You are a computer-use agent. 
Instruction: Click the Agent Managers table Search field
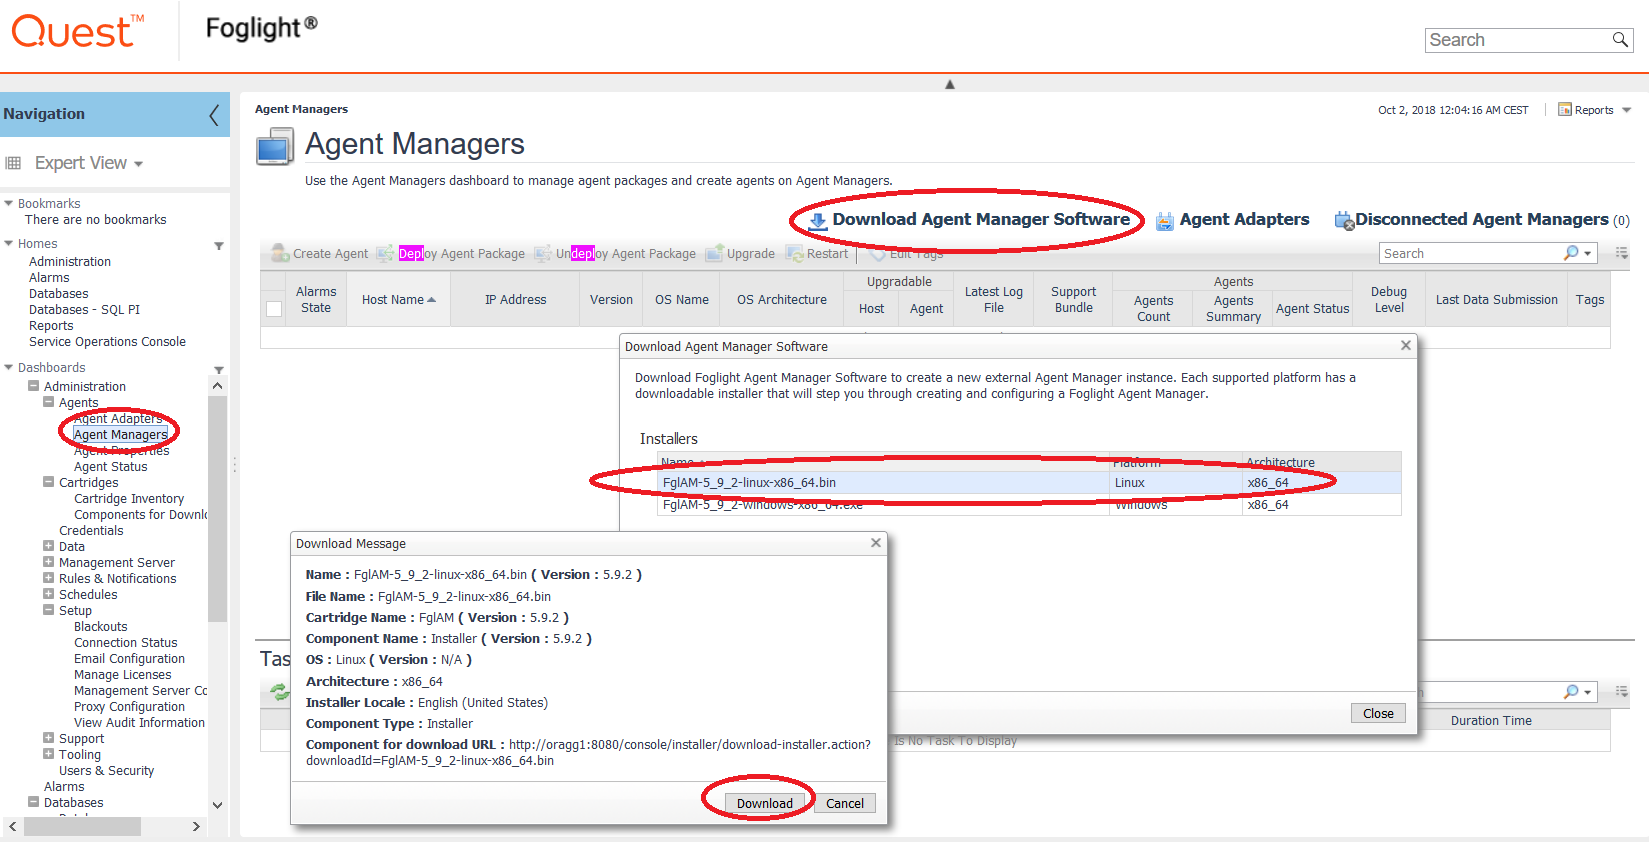tap(1470, 253)
